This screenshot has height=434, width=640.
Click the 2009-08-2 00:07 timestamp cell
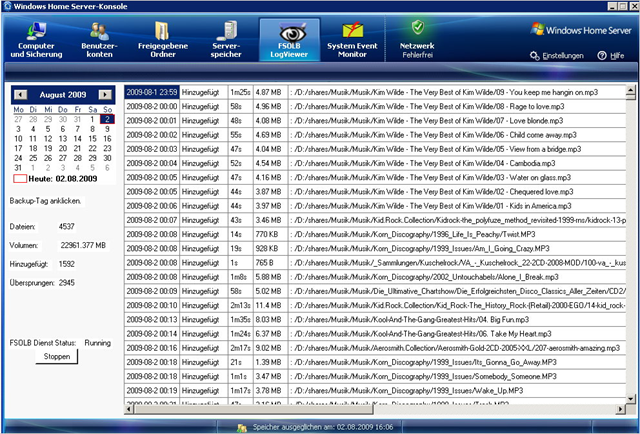[152, 220]
